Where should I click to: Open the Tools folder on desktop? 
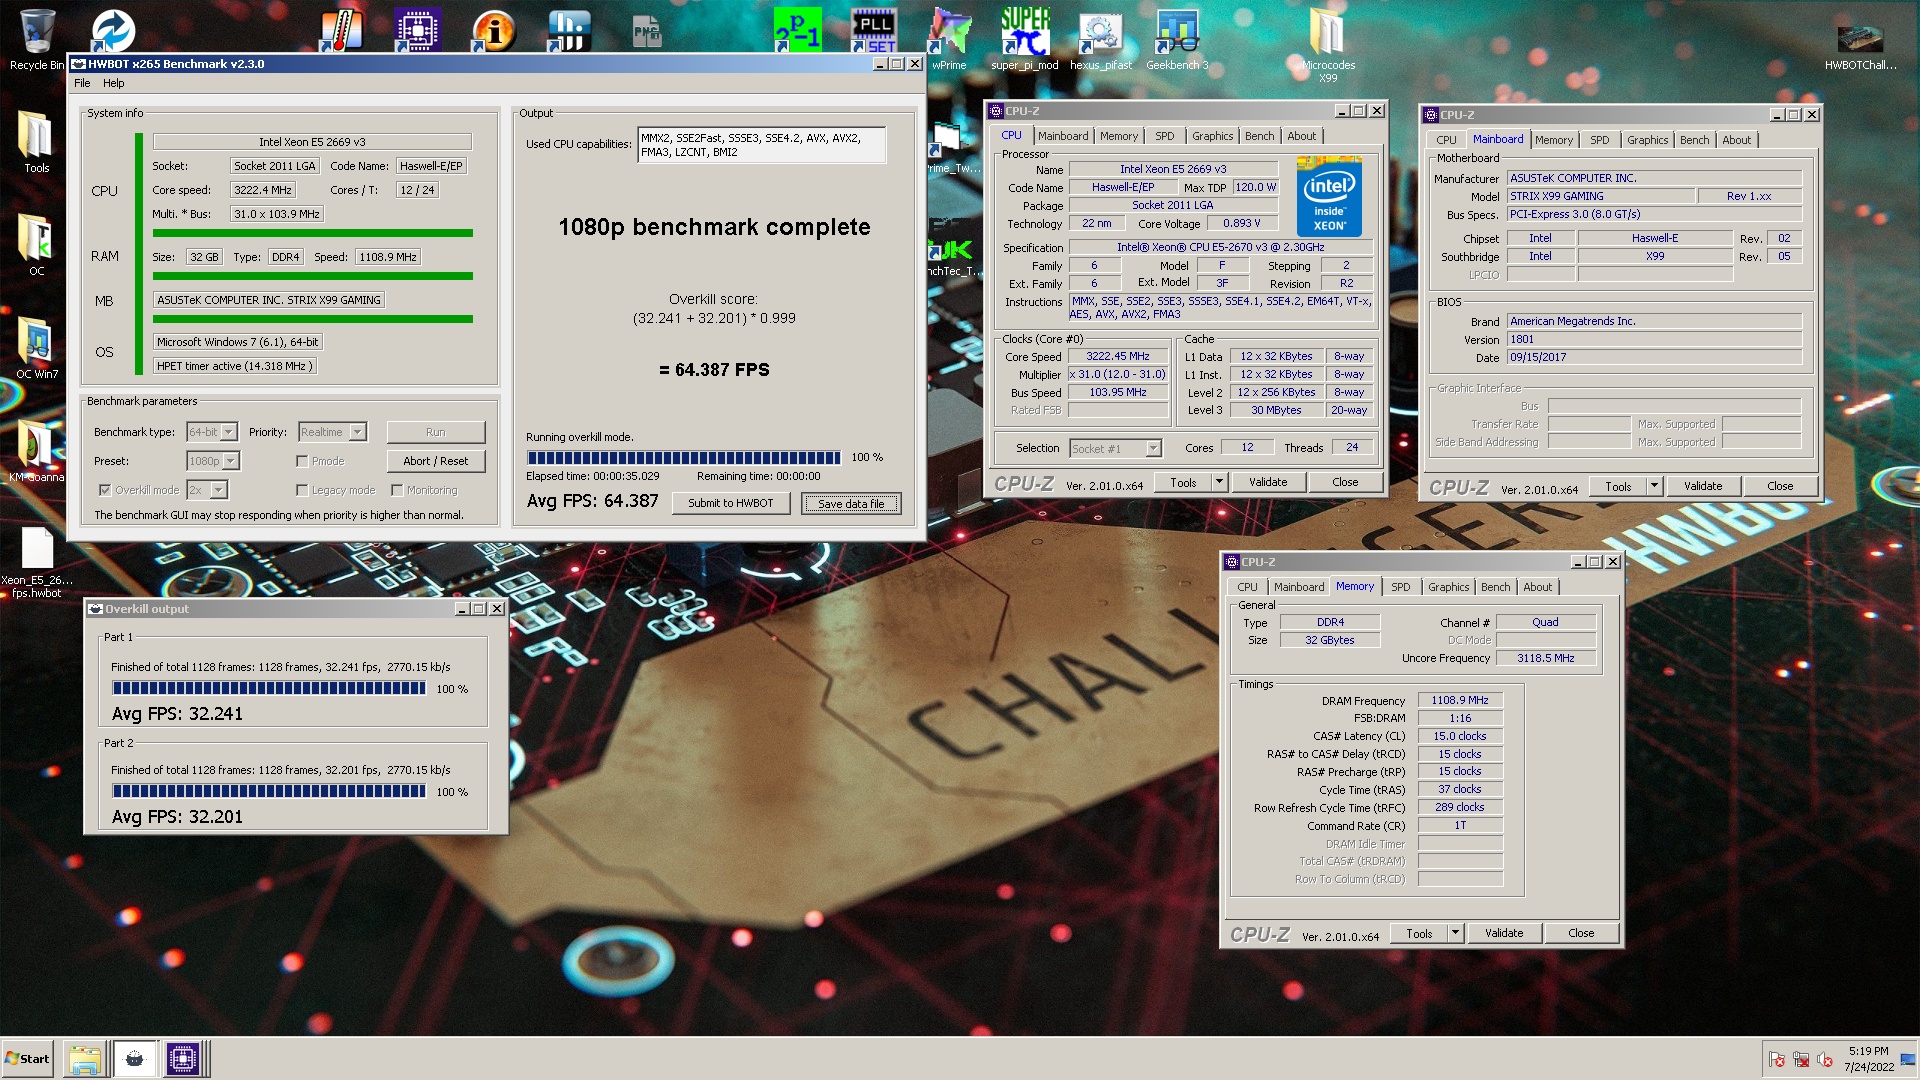point(36,142)
